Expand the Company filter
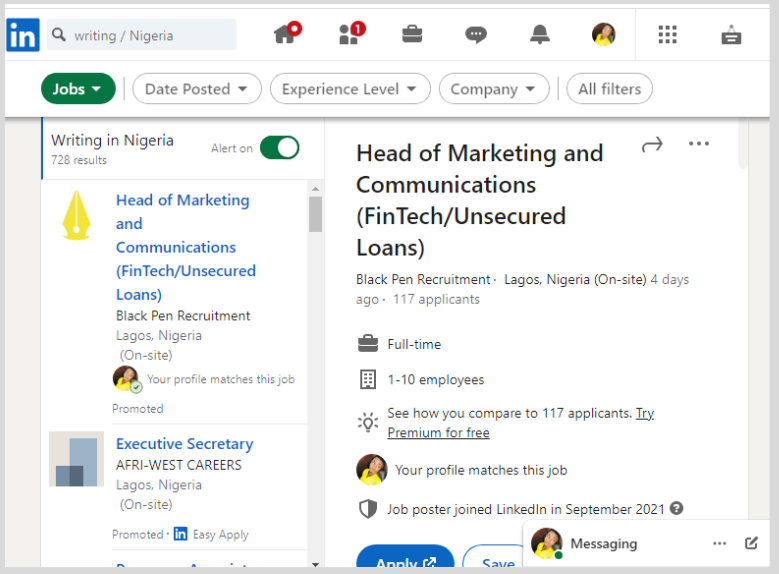This screenshot has width=779, height=574. [x=494, y=89]
